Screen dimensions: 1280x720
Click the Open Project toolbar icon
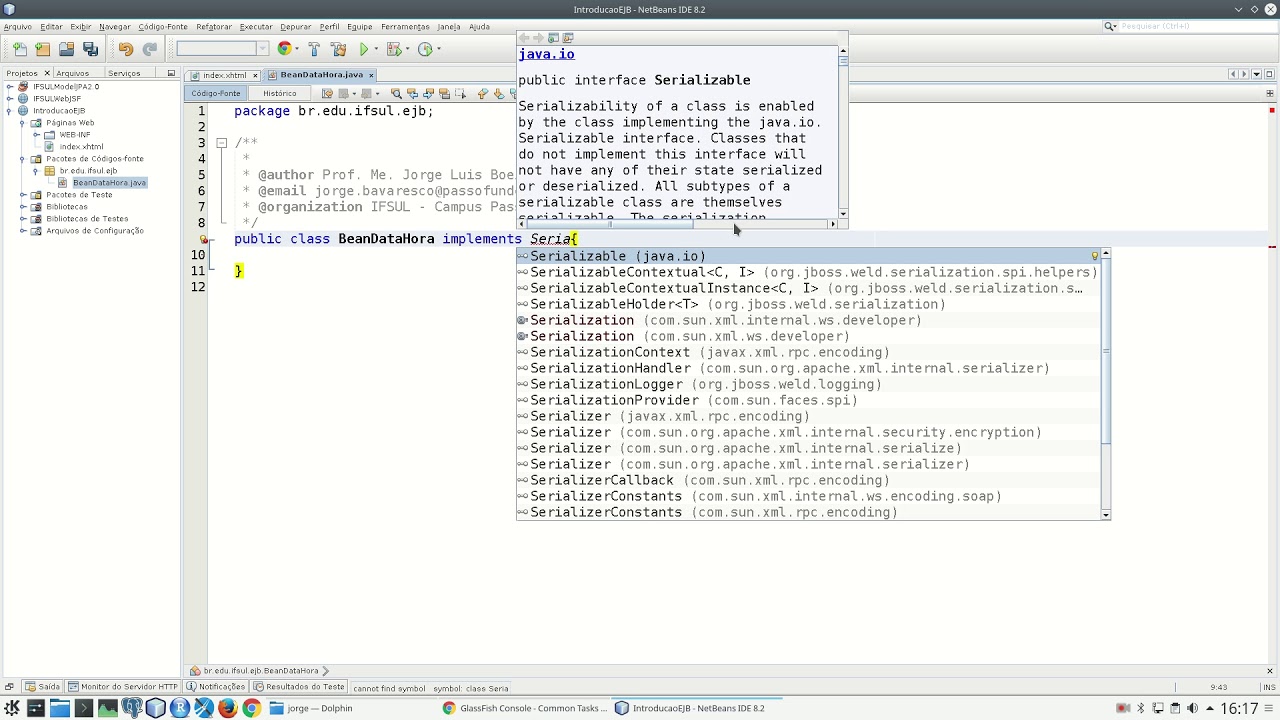pyautogui.click(x=66, y=49)
